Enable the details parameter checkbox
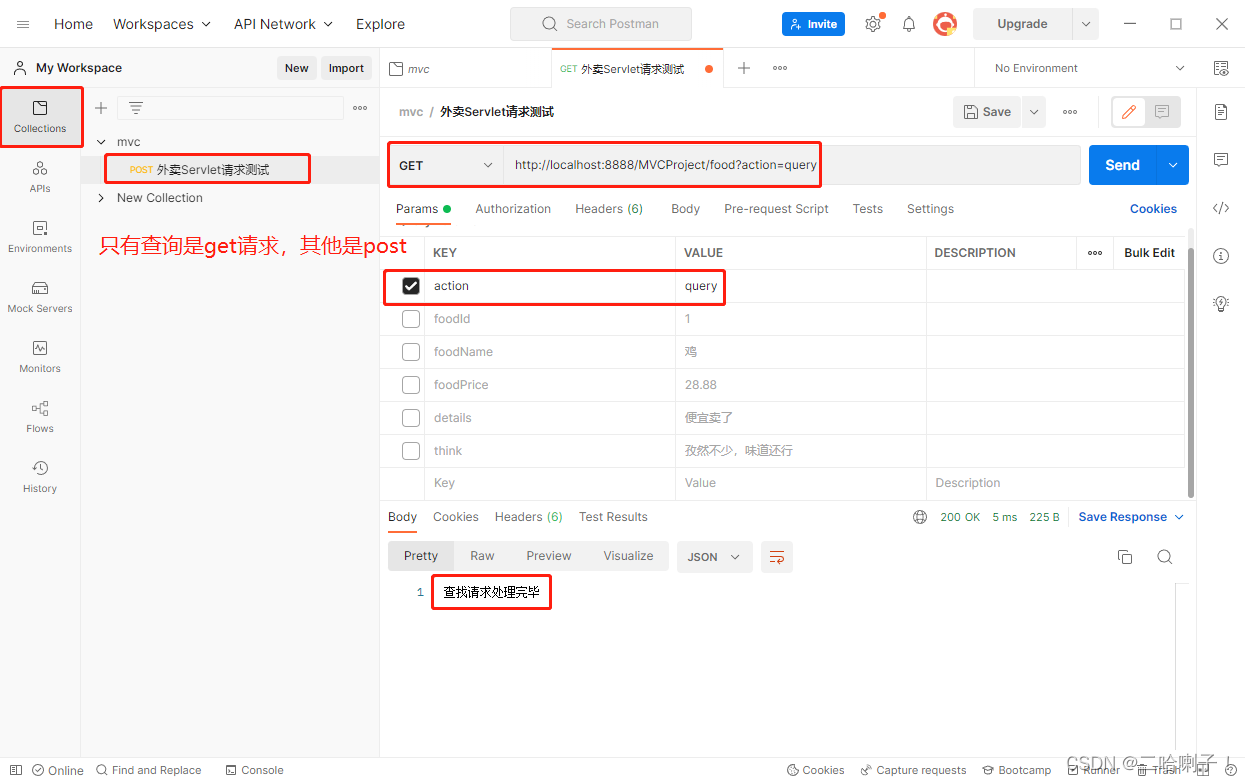Viewport: 1245px width, 782px height. (411, 418)
